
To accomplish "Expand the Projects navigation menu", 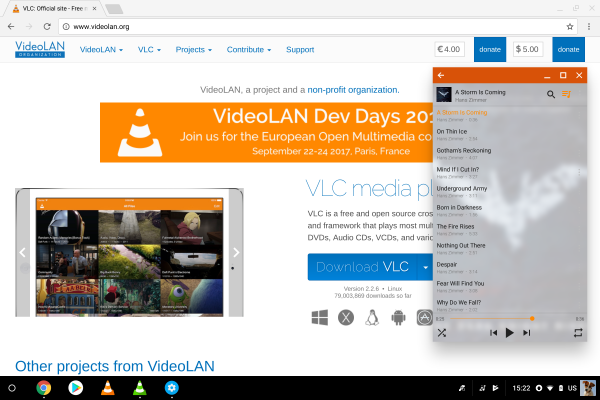I will 194,49.
